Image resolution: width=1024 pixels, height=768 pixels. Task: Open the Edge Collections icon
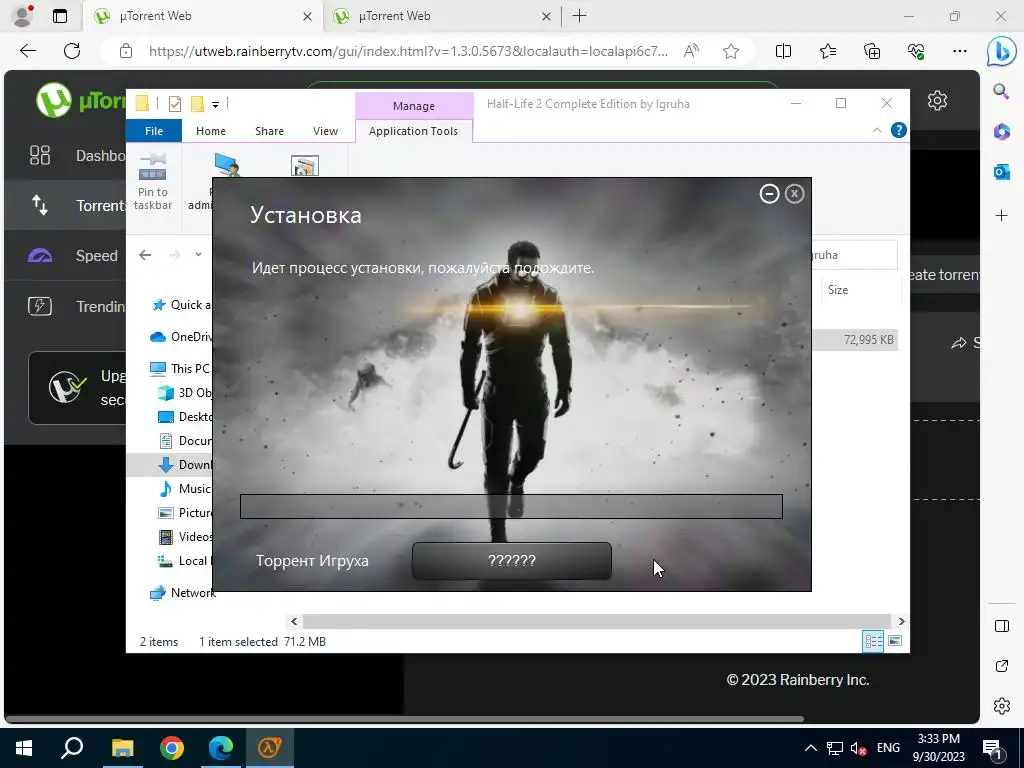872,51
